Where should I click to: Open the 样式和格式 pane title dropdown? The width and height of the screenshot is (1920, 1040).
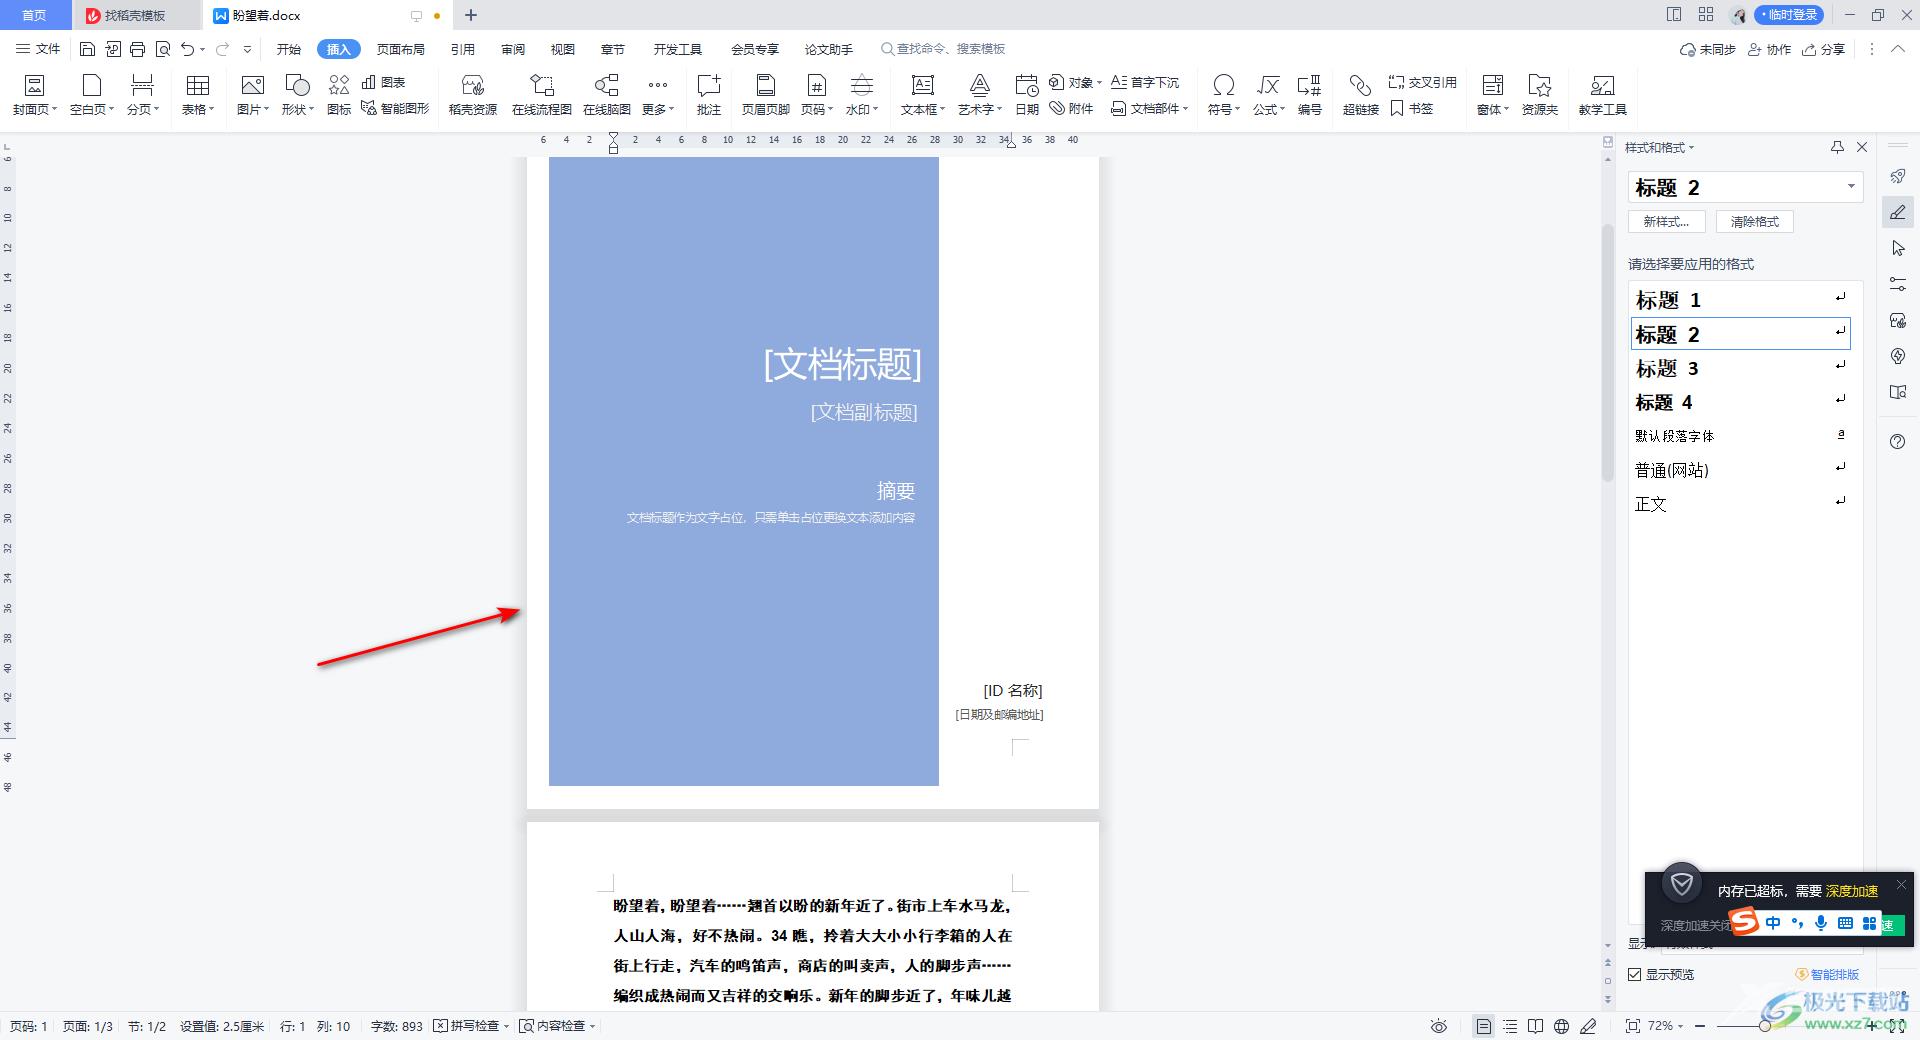point(1659,147)
